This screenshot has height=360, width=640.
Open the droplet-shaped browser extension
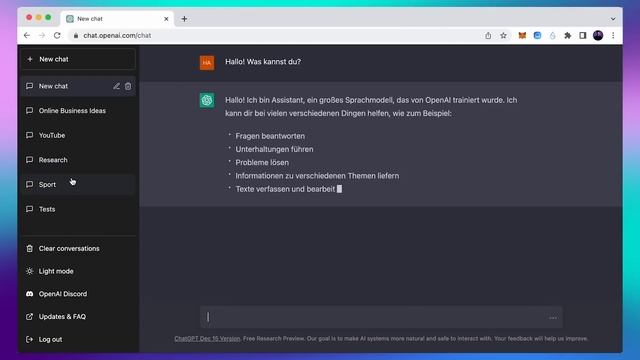click(x=553, y=36)
